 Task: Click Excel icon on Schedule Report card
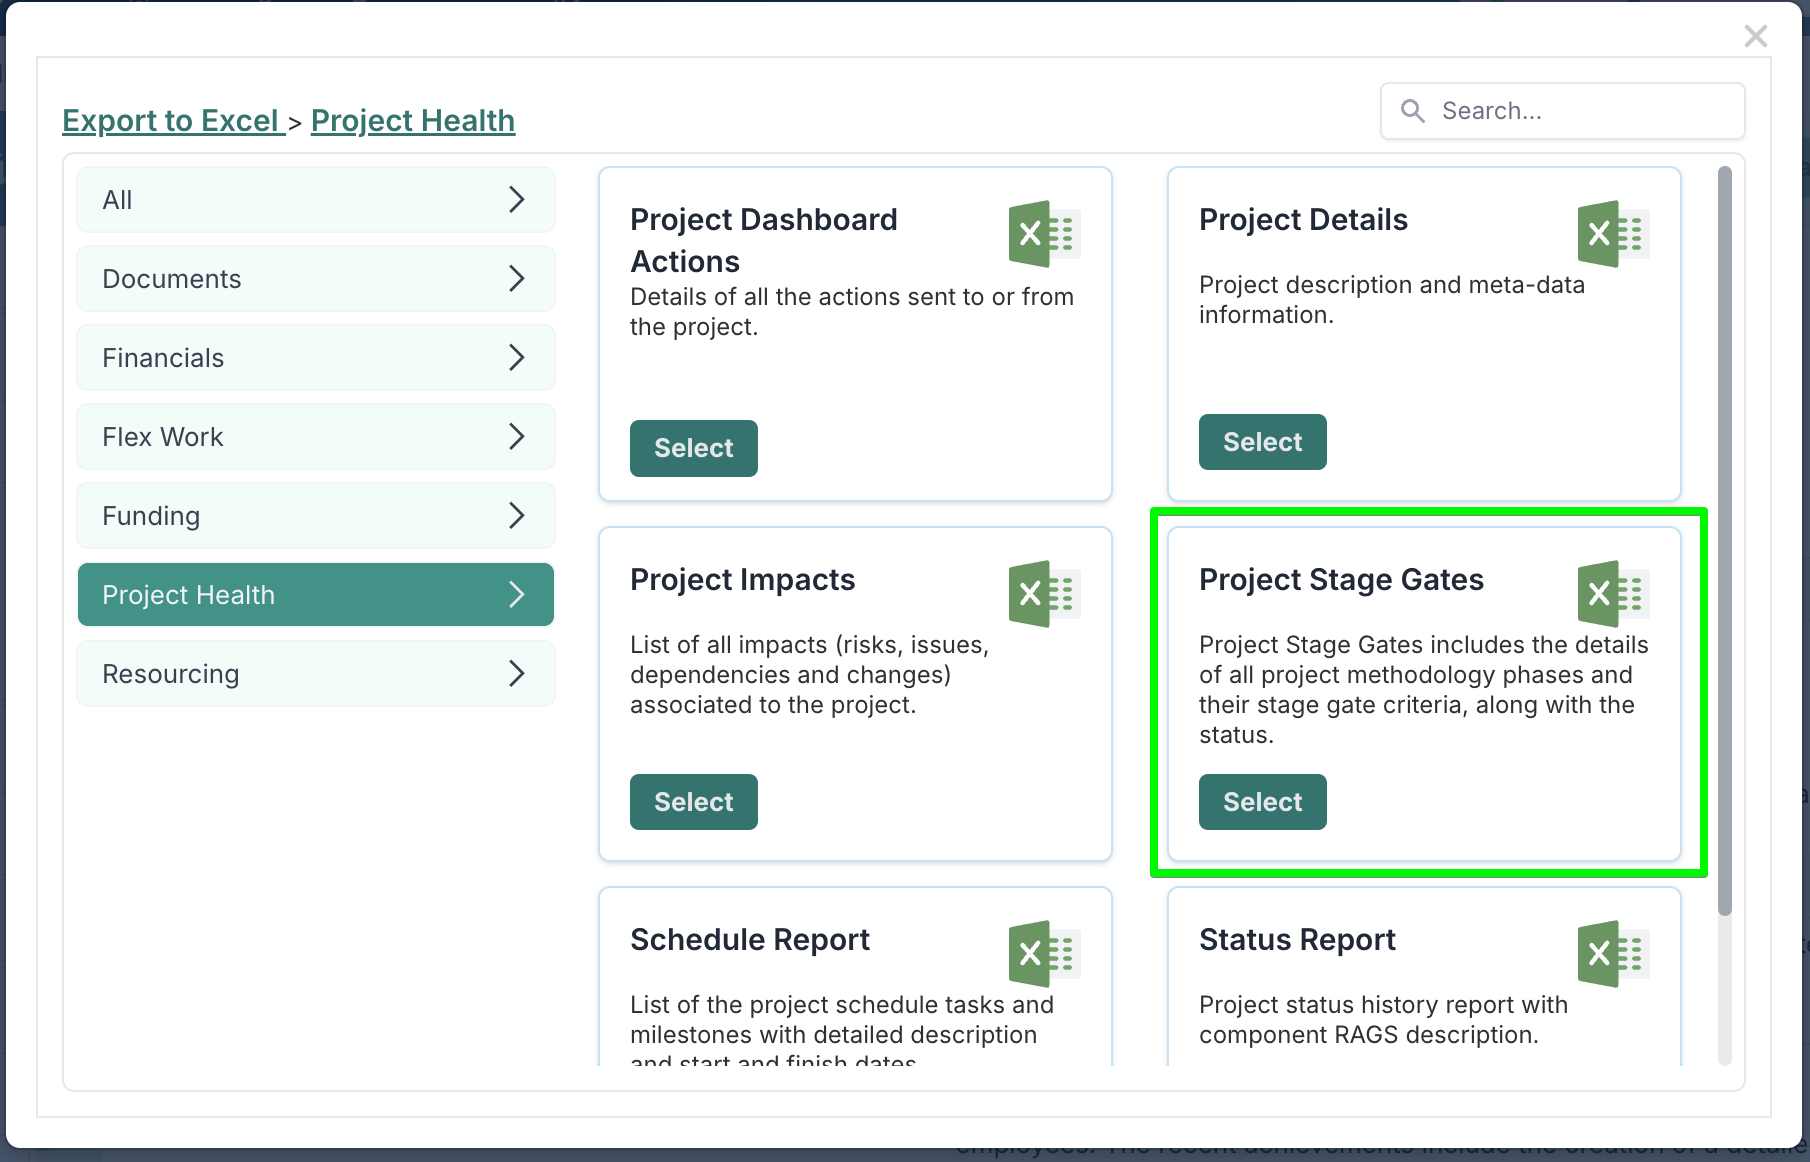point(1045,954)
